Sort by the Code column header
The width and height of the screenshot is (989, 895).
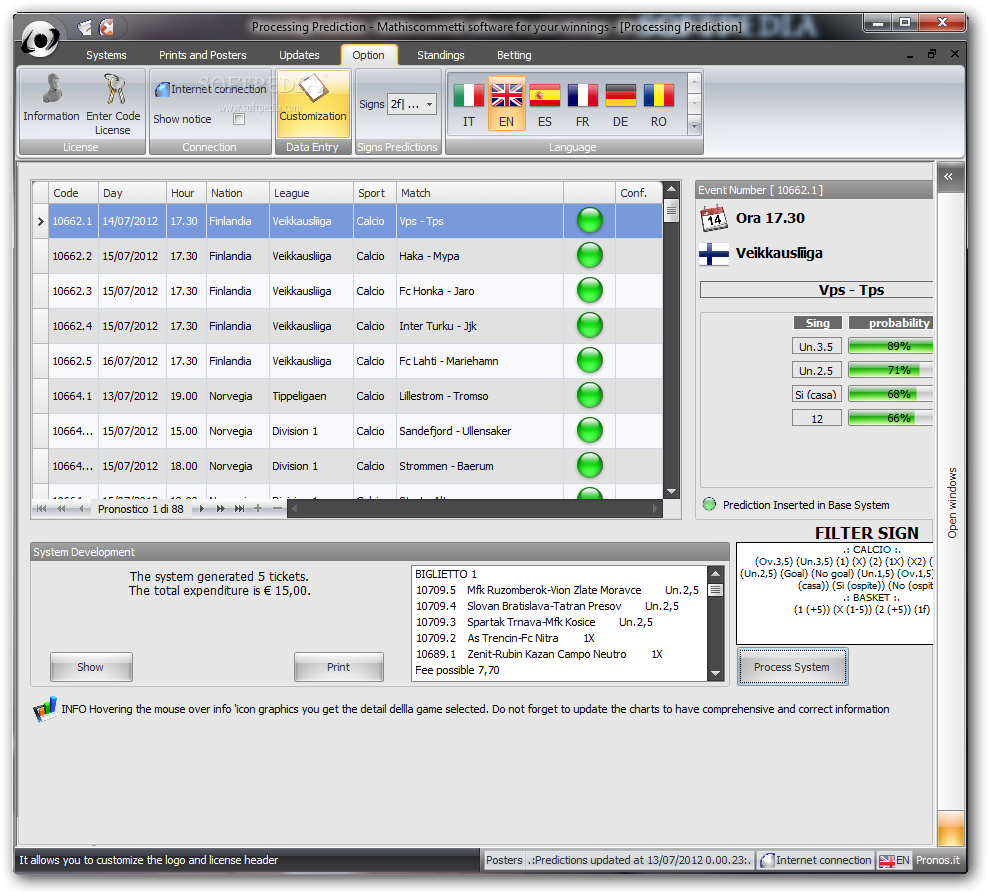(x=74, y=193)
